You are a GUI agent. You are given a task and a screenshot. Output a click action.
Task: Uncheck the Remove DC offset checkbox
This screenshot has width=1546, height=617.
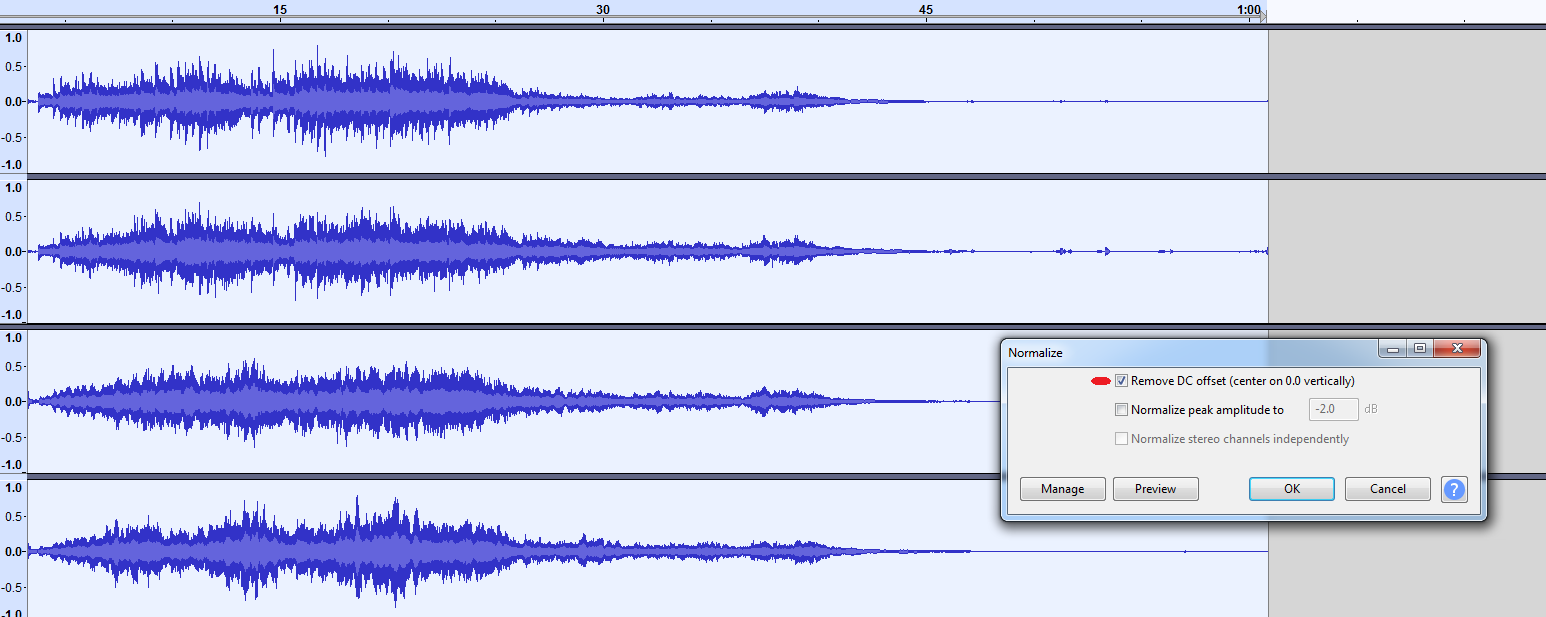pyautogui.click(x=1121, y=381)
